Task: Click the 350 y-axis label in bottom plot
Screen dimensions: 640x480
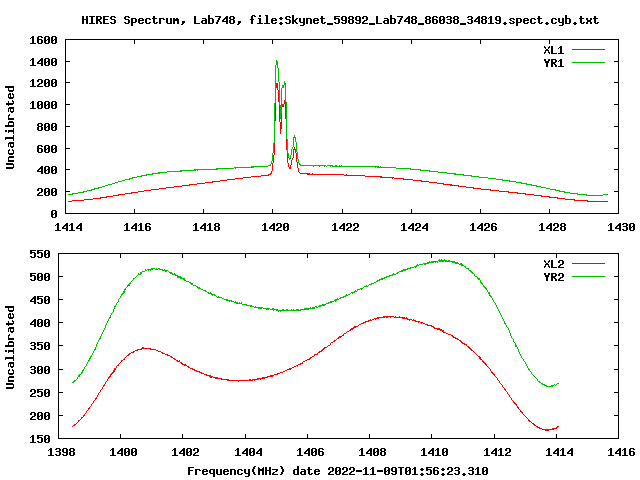Action: 40,347
